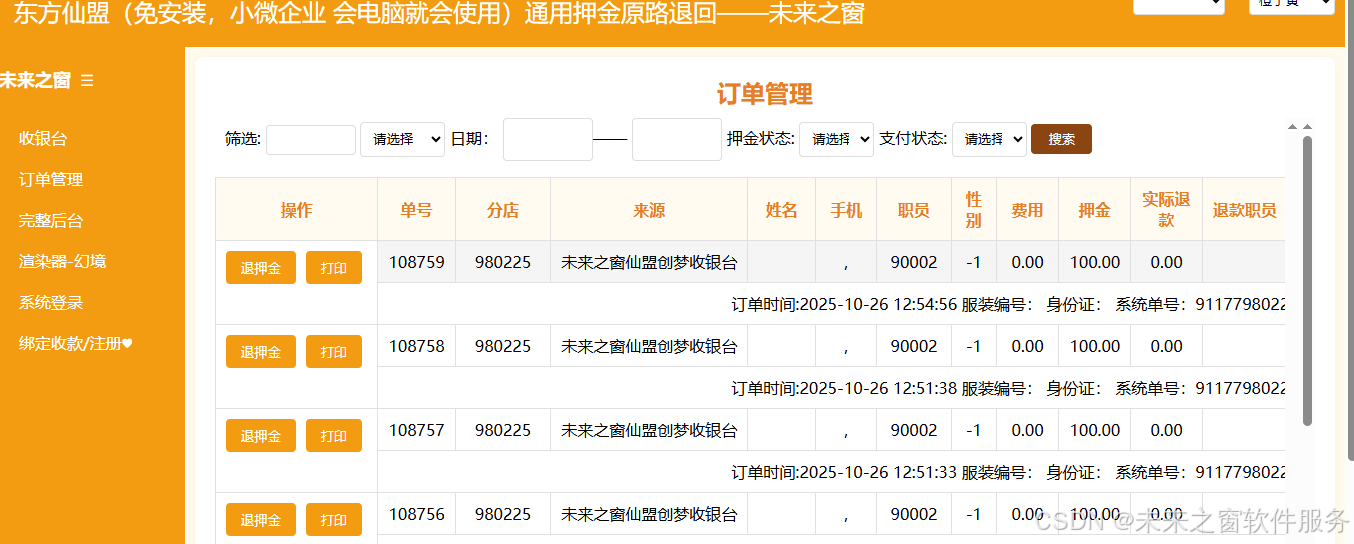Click deposit 100.00 in row 108759
This screenshot has width=1354, height=544.
1095,262
